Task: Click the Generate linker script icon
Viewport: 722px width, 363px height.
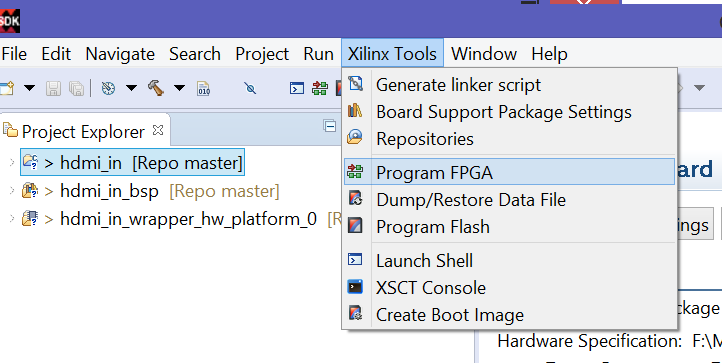Action: coord(355,84)
